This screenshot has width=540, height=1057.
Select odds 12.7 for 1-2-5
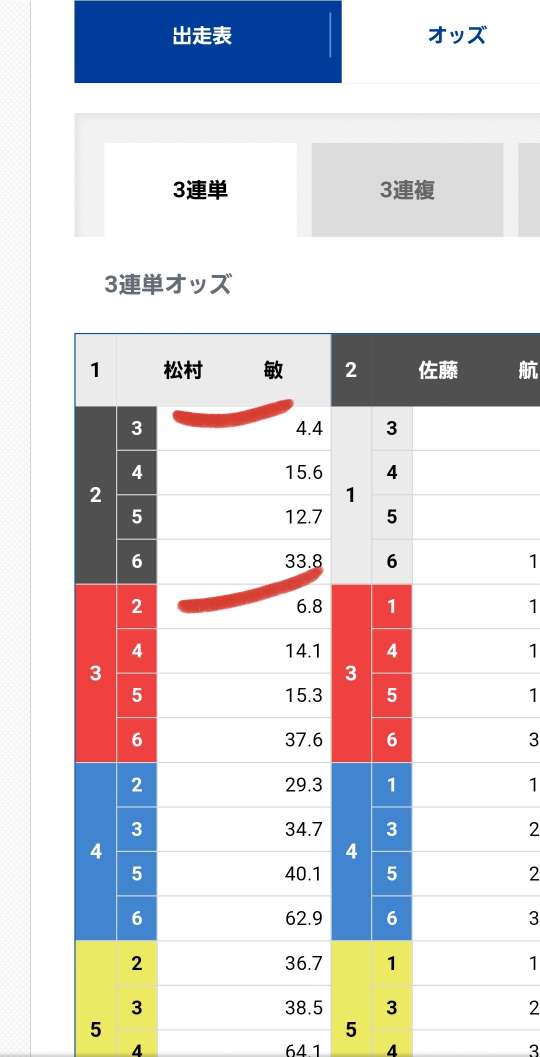tap(243, 518)
